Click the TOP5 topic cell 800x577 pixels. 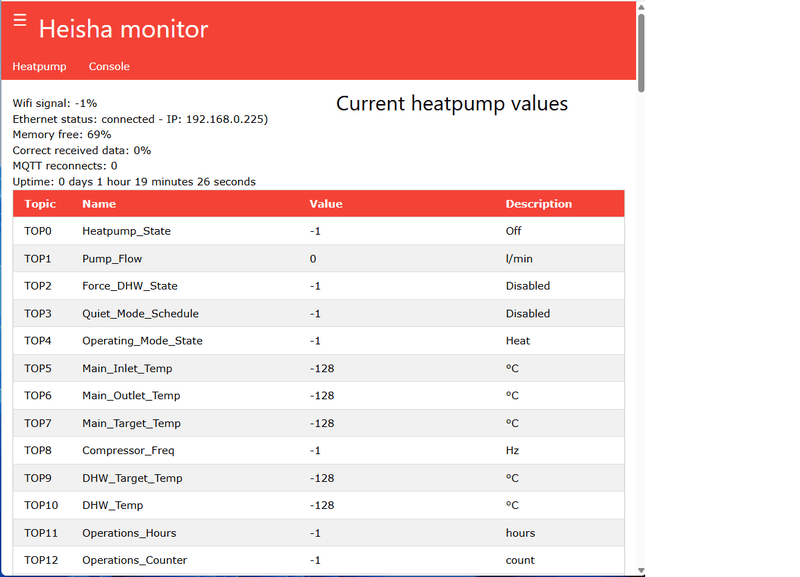38,368
